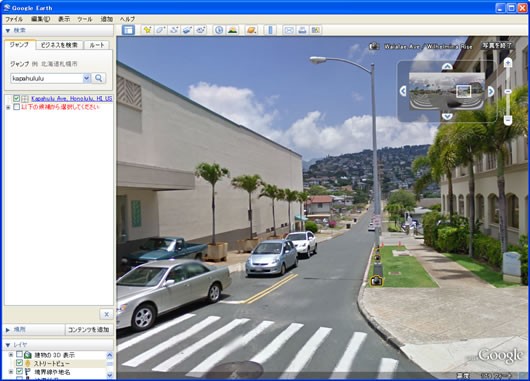Select the ジャンプ tab
The image size is (530, 381).
19,45
